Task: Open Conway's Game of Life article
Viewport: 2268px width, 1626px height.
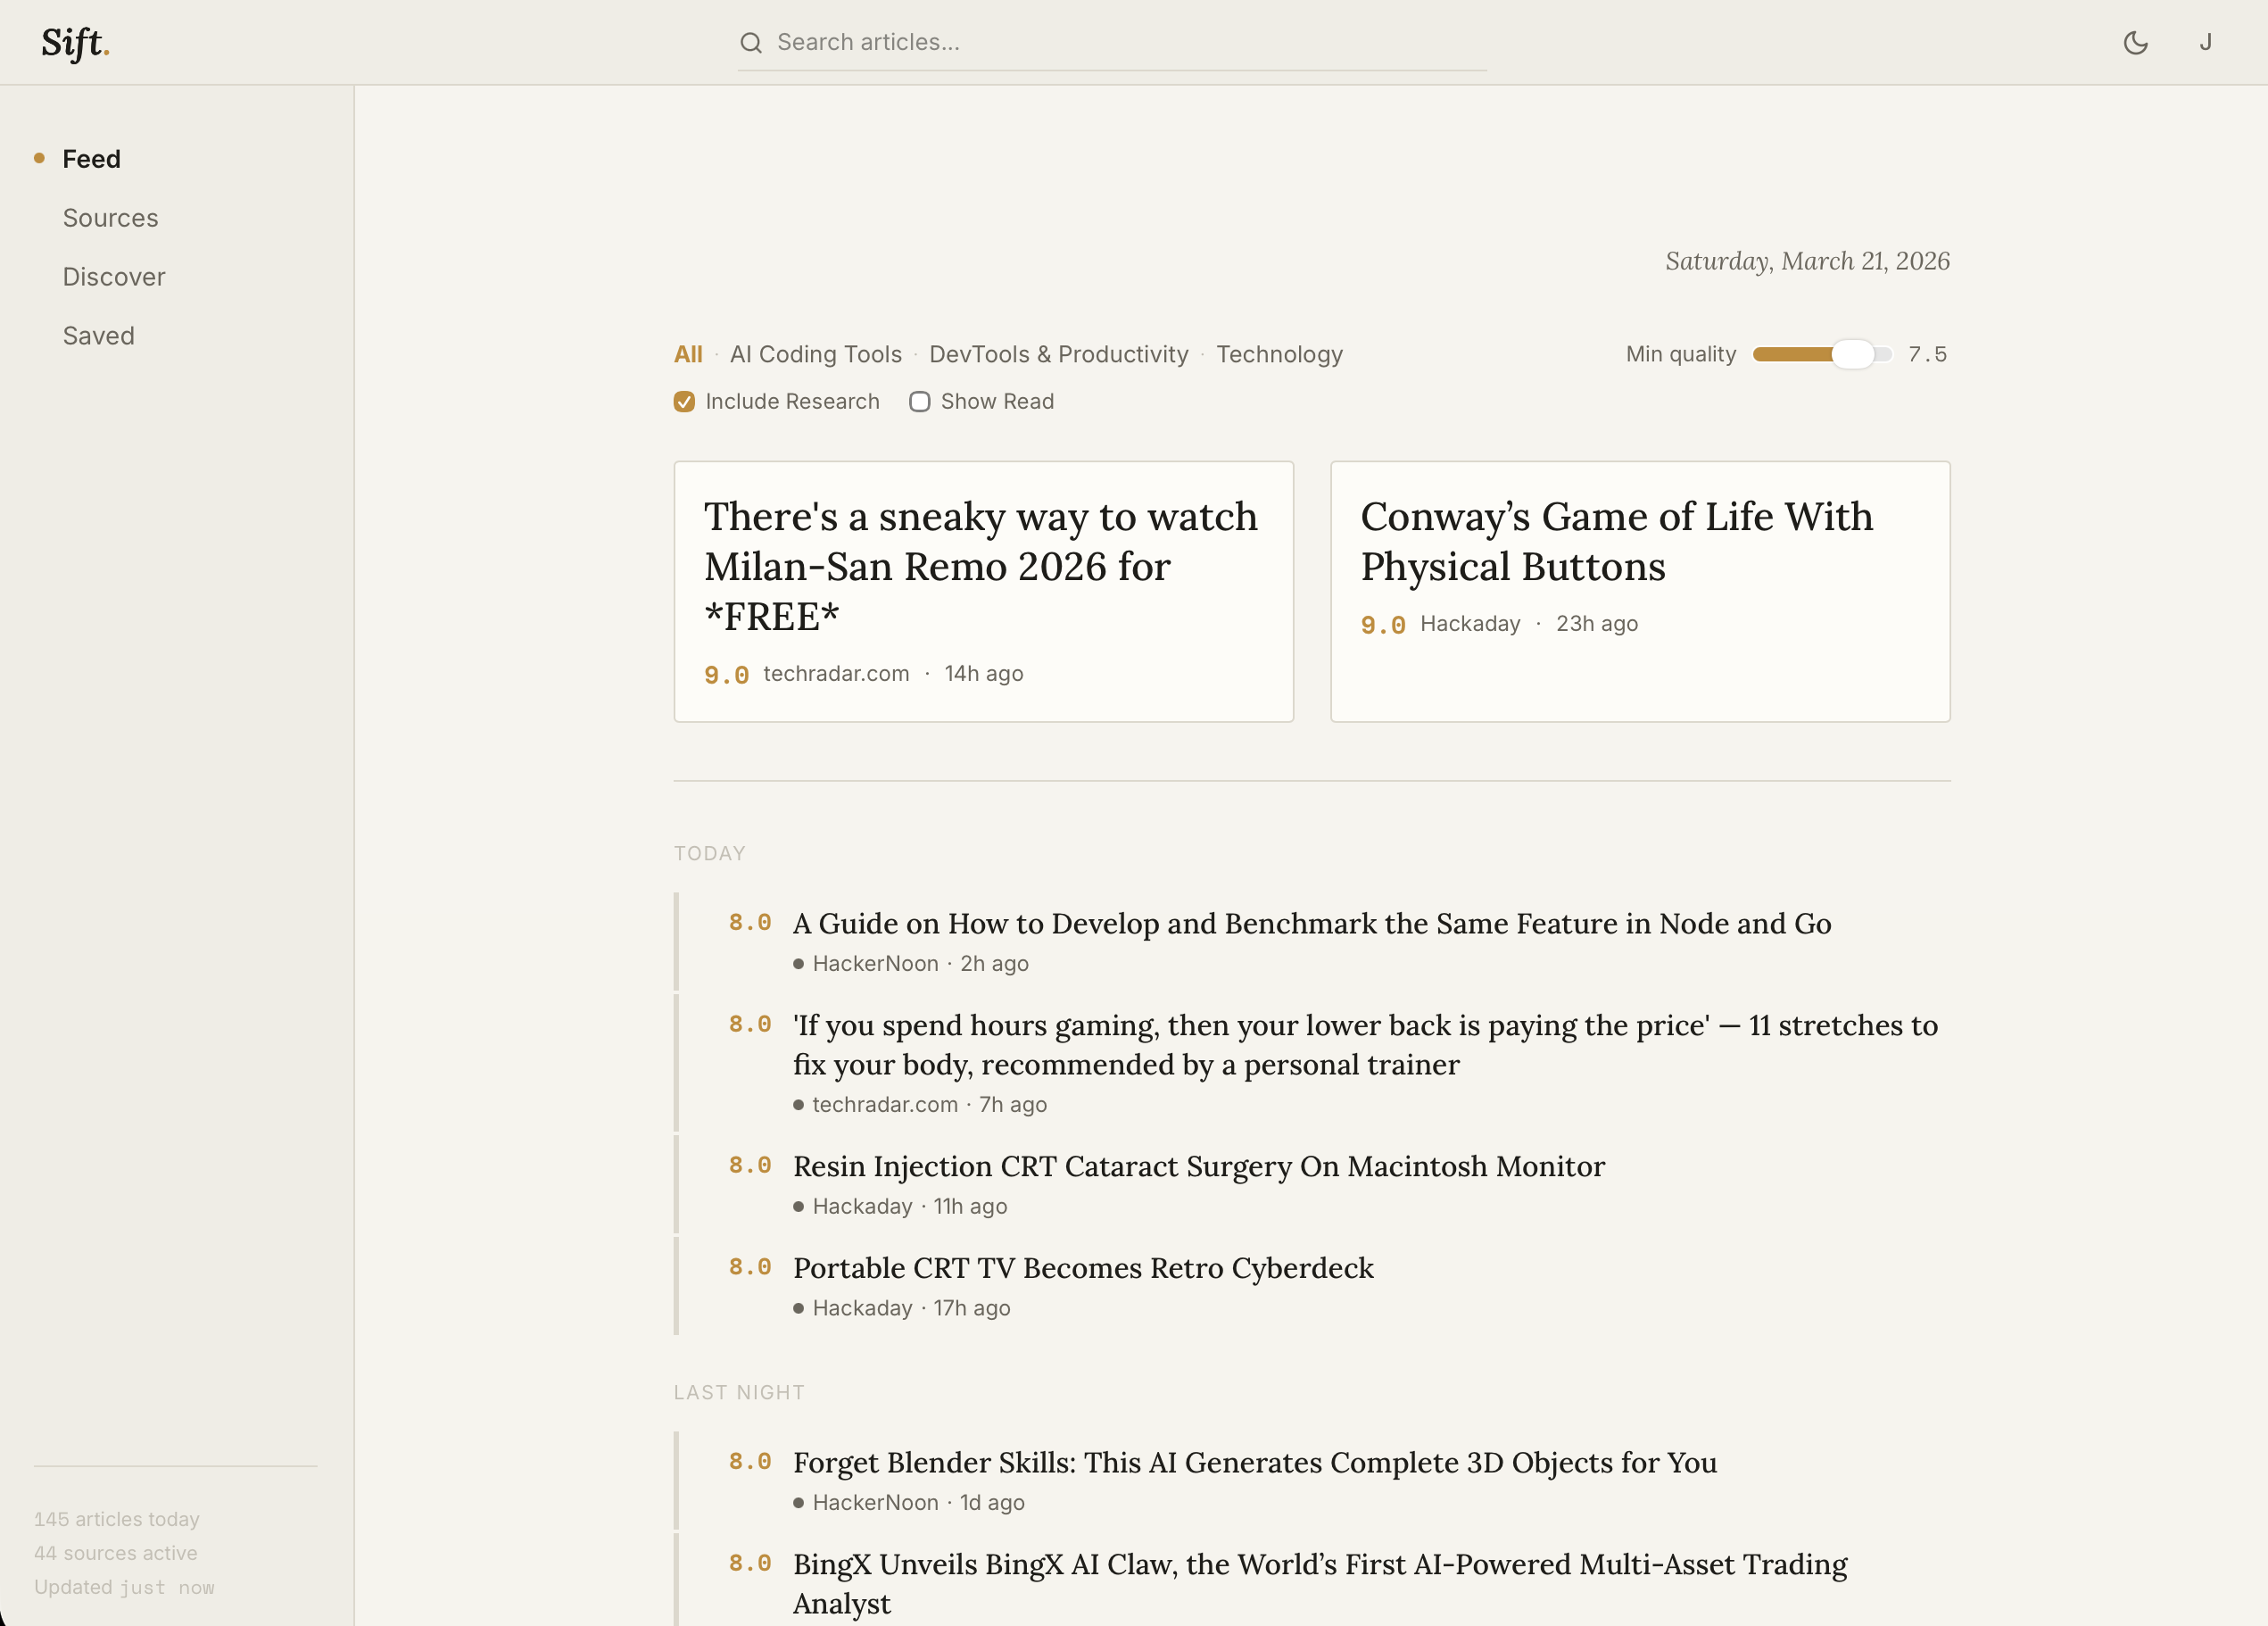Action: [x=1639, y=590]
